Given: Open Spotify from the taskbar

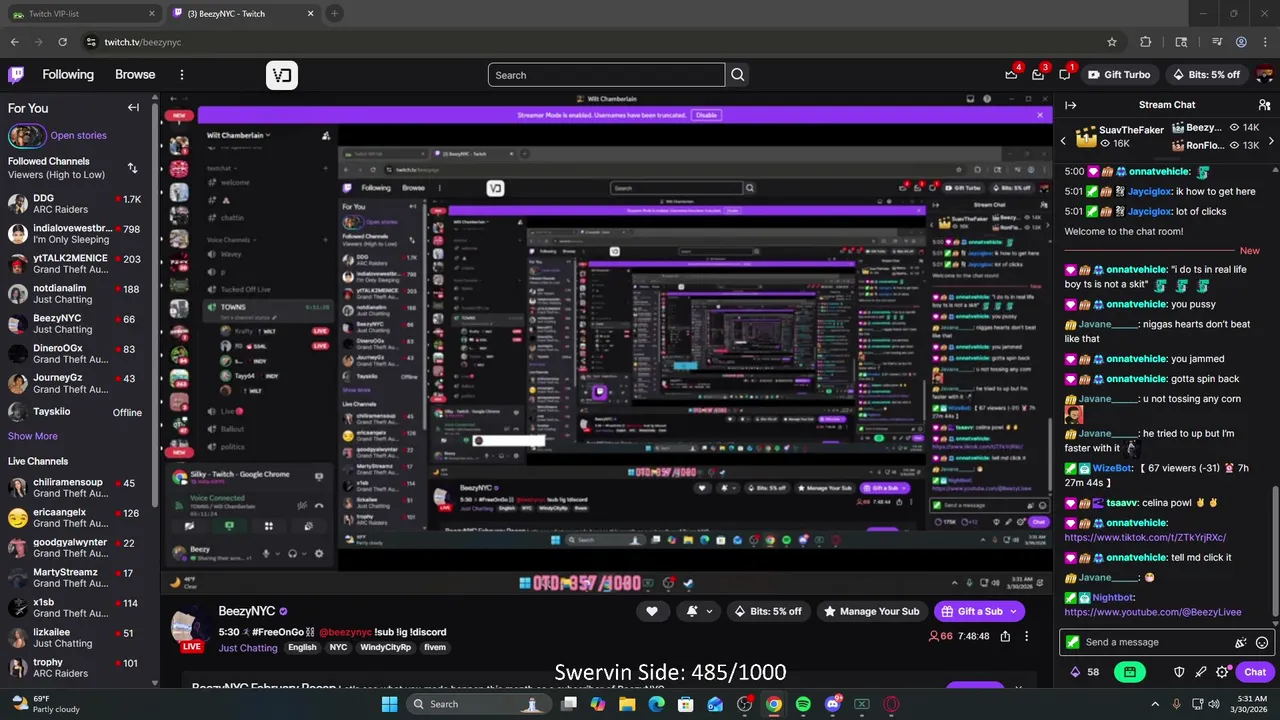Looking at the screenshot, I should coord(803,704).
